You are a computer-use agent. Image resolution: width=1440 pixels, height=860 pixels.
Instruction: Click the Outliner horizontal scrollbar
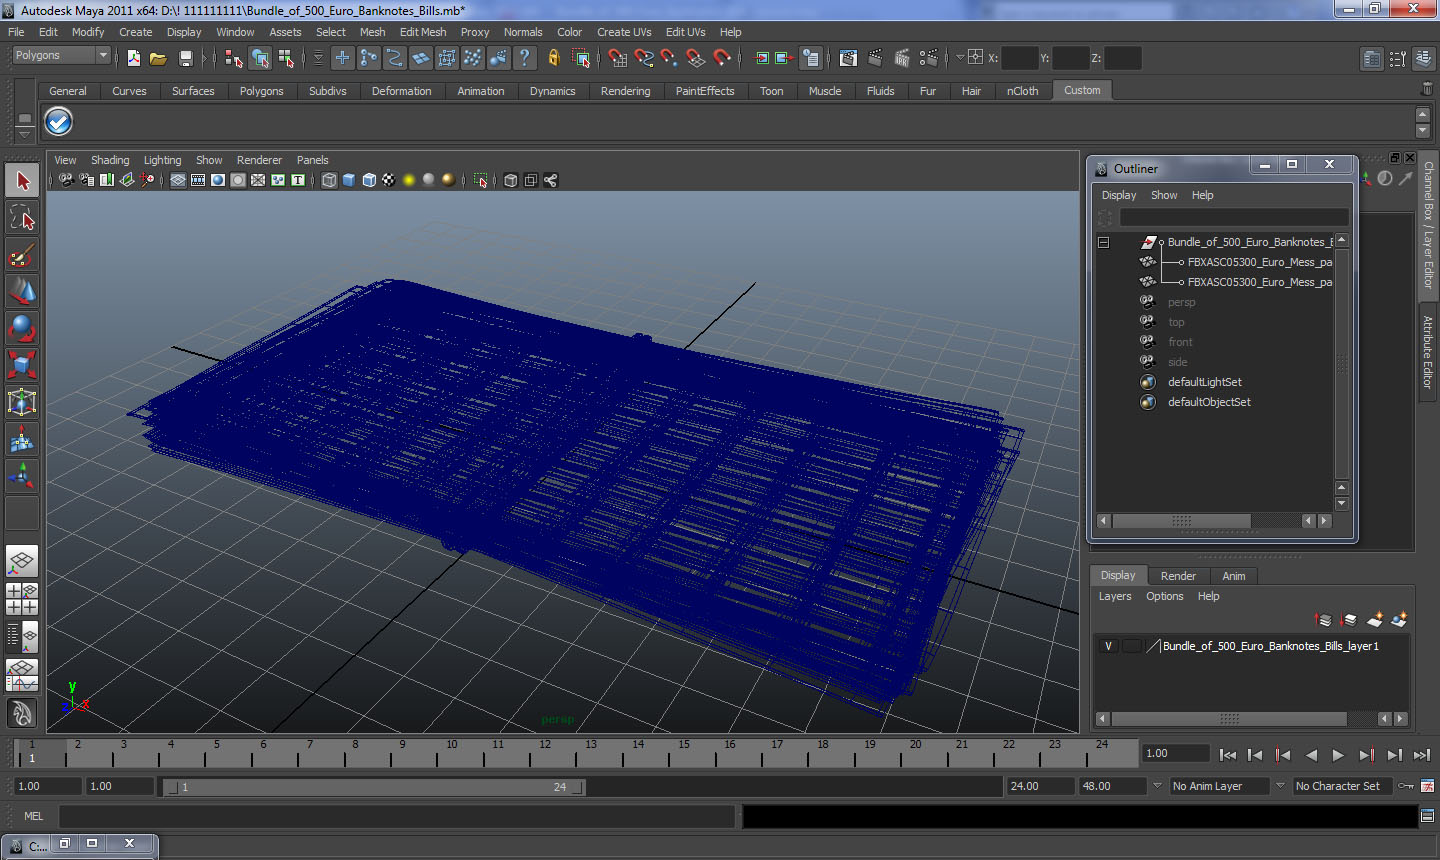coord(1181,521)
